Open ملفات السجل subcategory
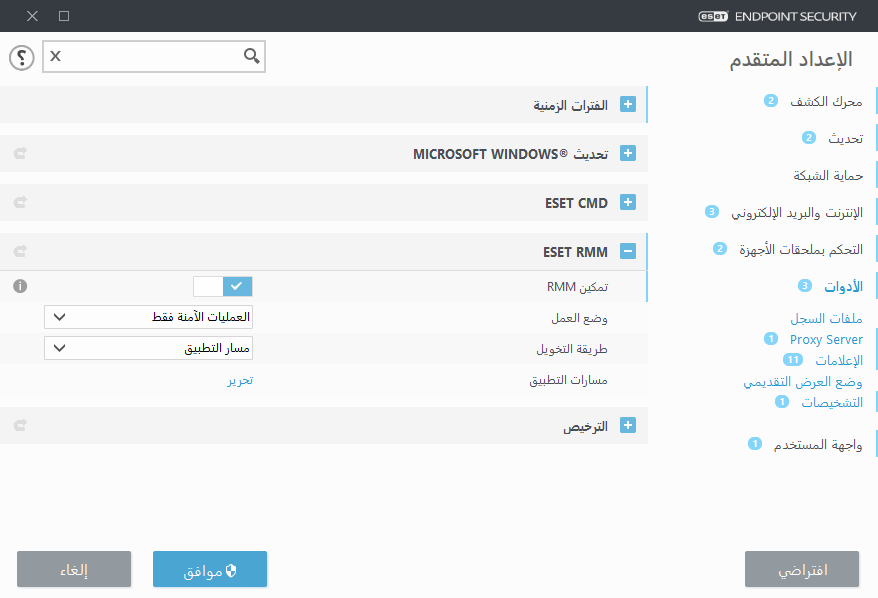The width and height of the screenshot is (878, 598). [826, 319]
